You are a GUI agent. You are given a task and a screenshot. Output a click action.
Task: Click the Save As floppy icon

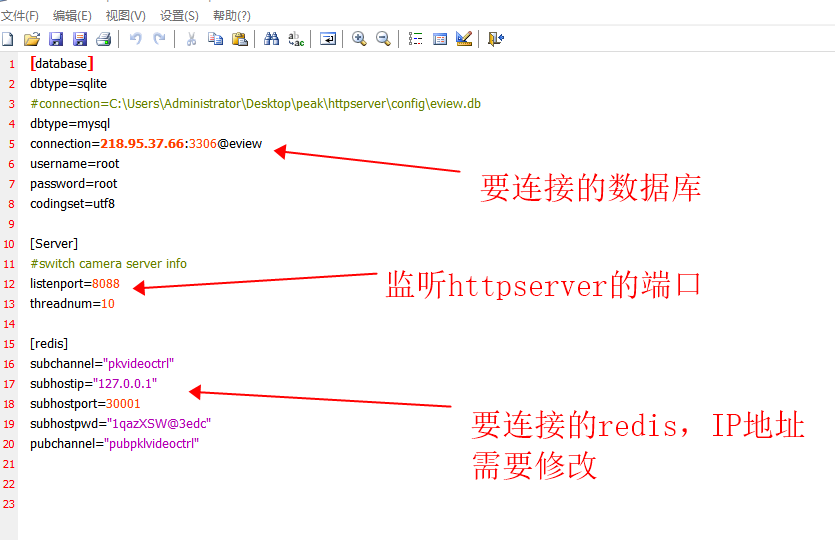(x=80, y=39)
